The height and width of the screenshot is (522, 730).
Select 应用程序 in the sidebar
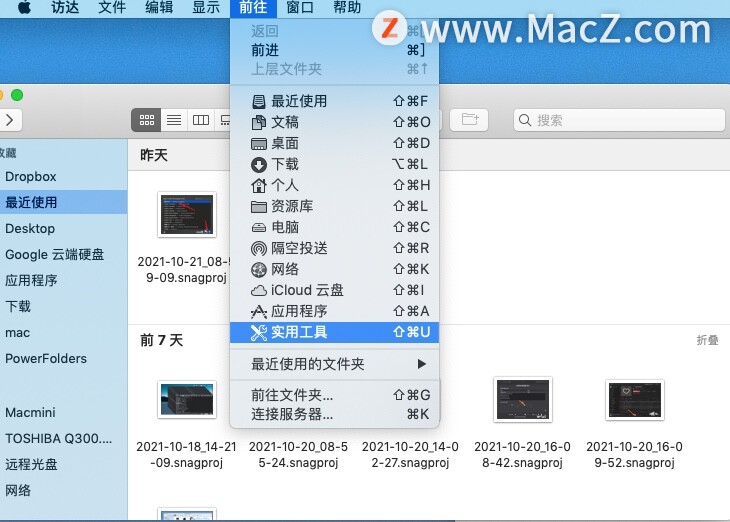[63, 280]
